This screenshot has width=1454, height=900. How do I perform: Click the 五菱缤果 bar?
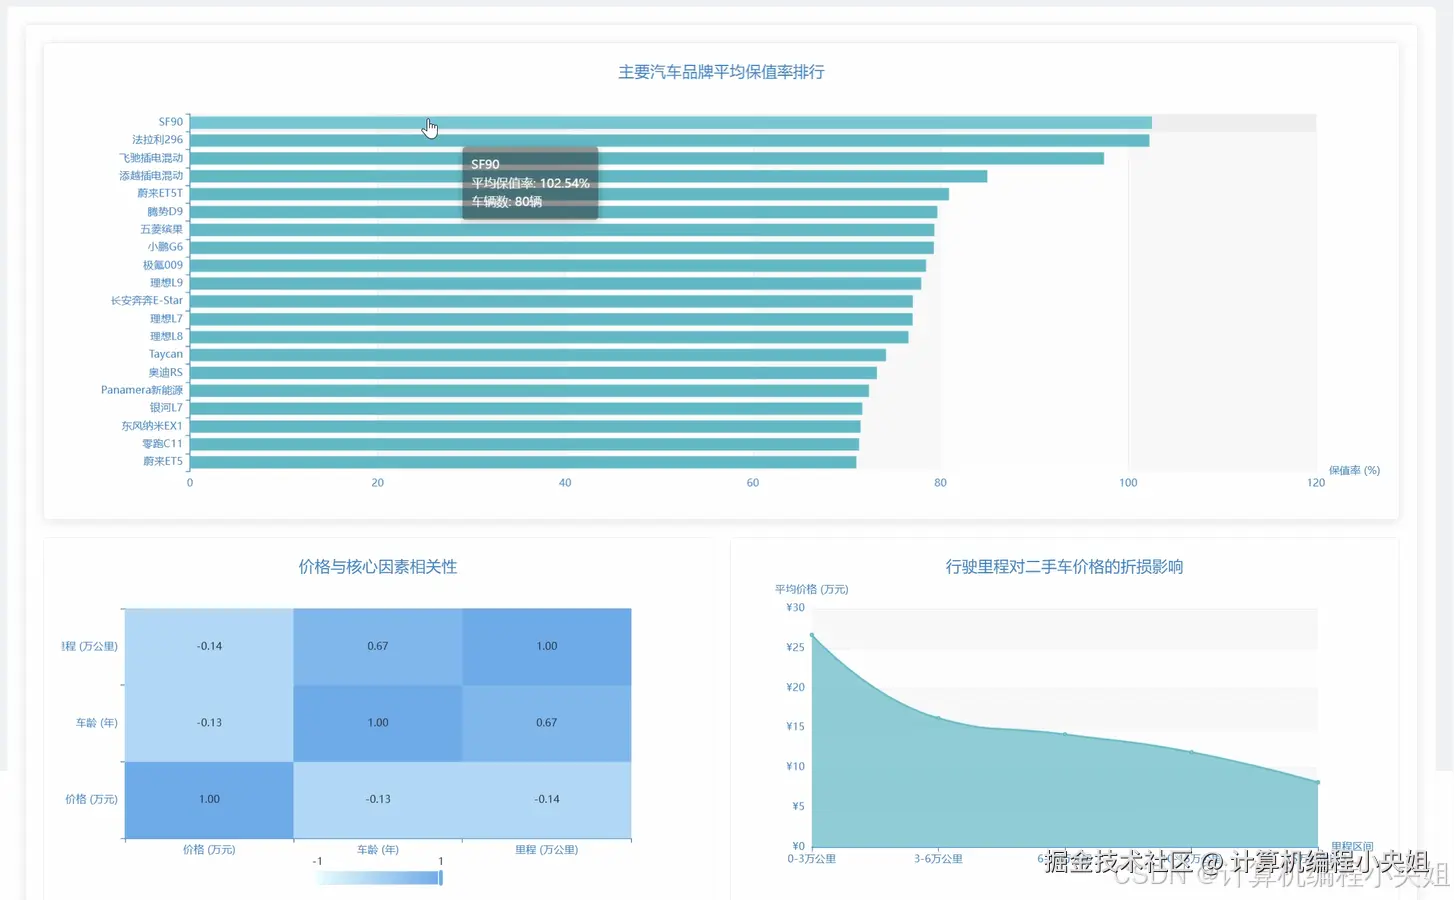click(562, 230)
